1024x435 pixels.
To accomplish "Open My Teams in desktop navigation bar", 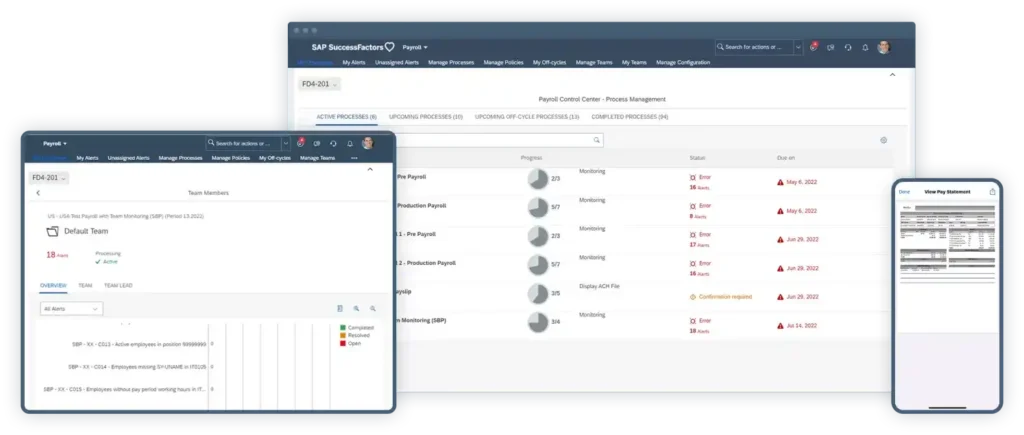I will pyautogui.click(x=634, y=63).
